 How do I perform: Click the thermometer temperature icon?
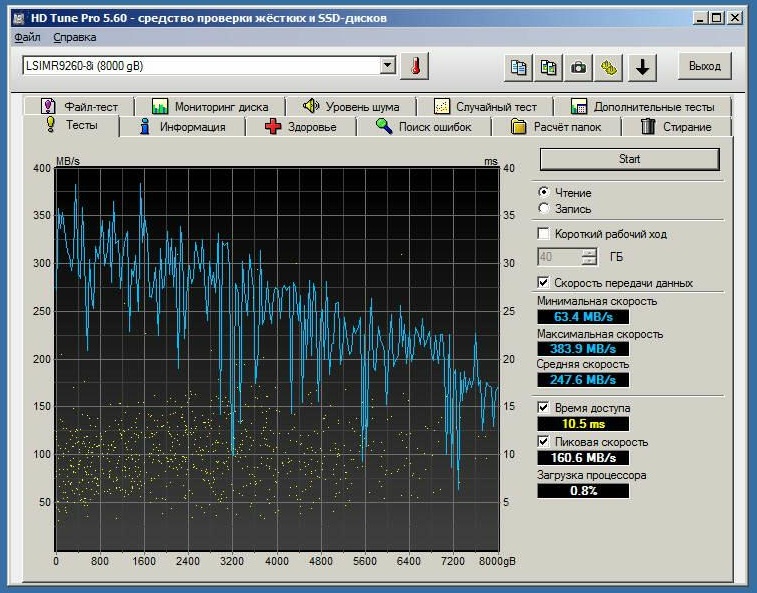[415, 67]
